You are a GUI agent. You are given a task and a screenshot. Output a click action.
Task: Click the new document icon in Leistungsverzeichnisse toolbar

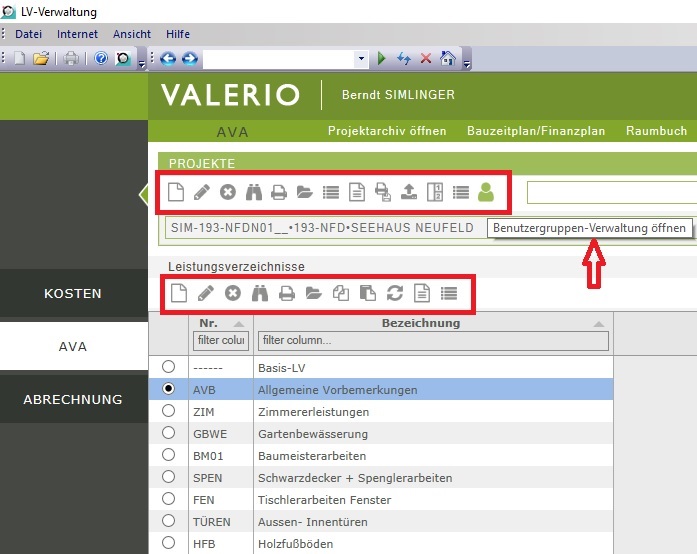pos(178,293)
